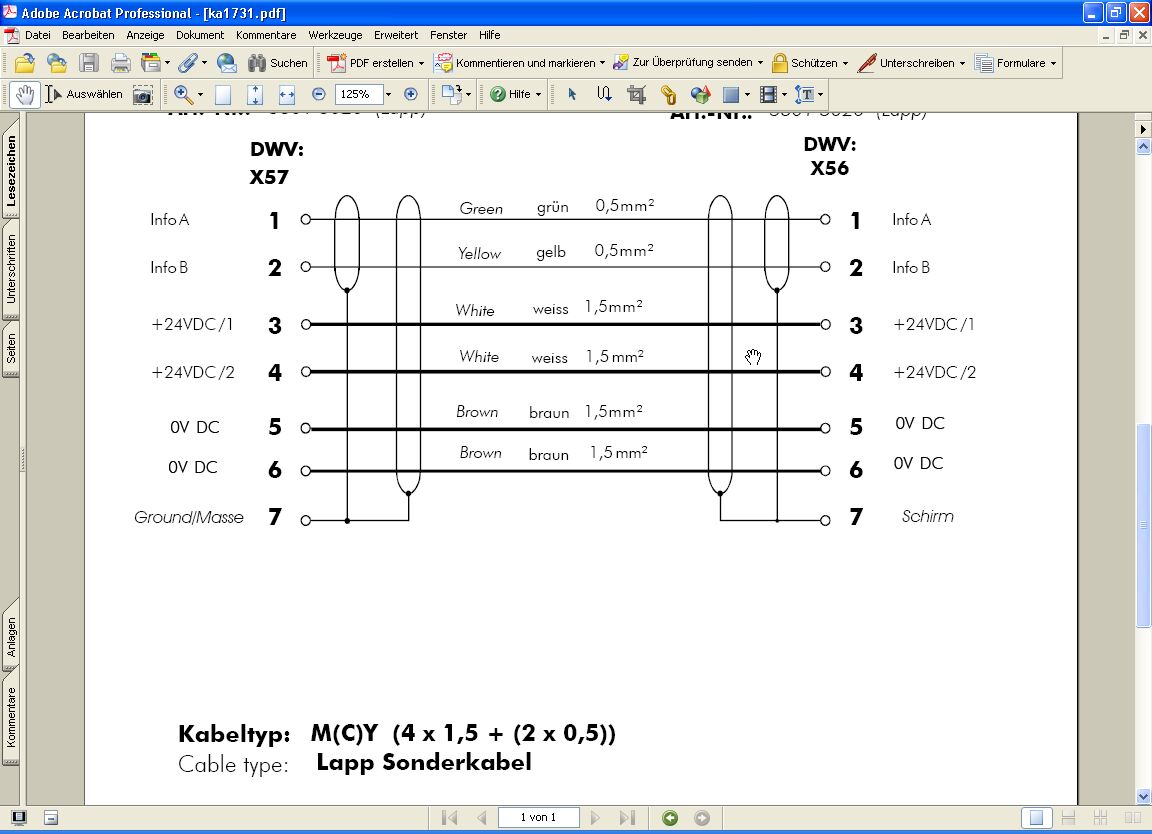Fit the whole page in window icon

coord(254,94)
